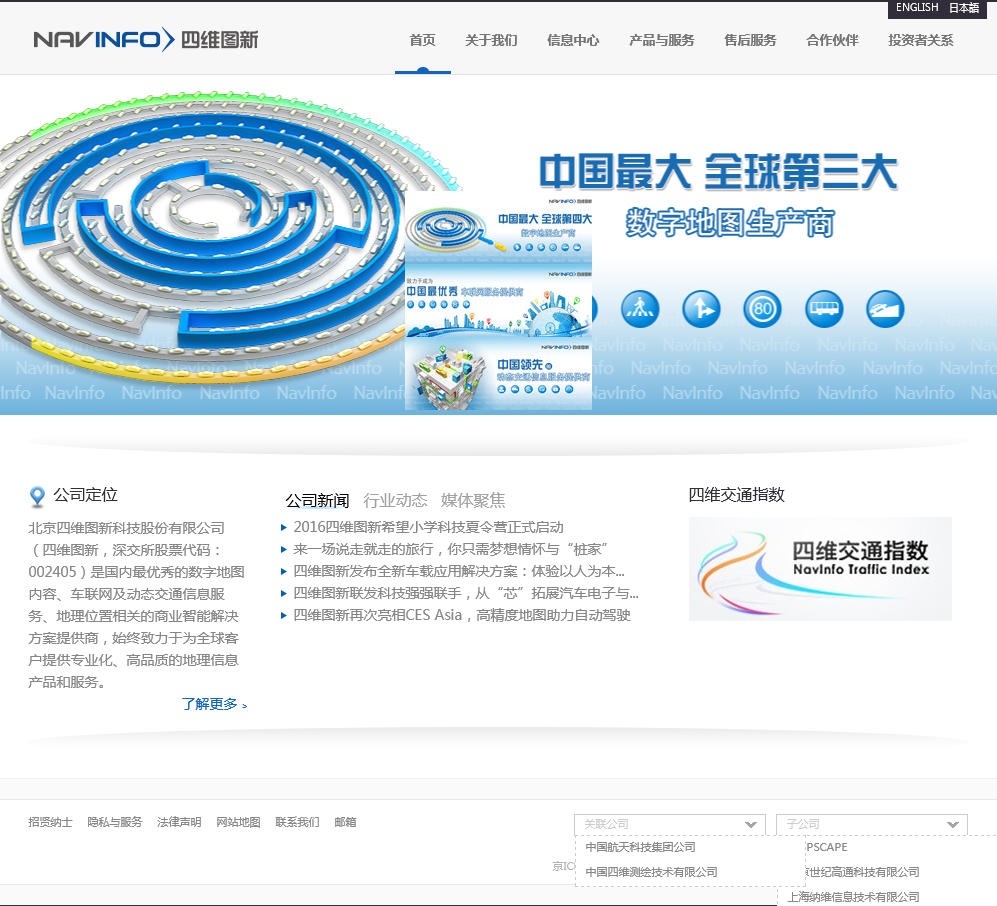The height and width of the screenshot is (906, 997).
Task: Open news 四维图新发布全新车载应用解决方案
Action: [458, 571]
